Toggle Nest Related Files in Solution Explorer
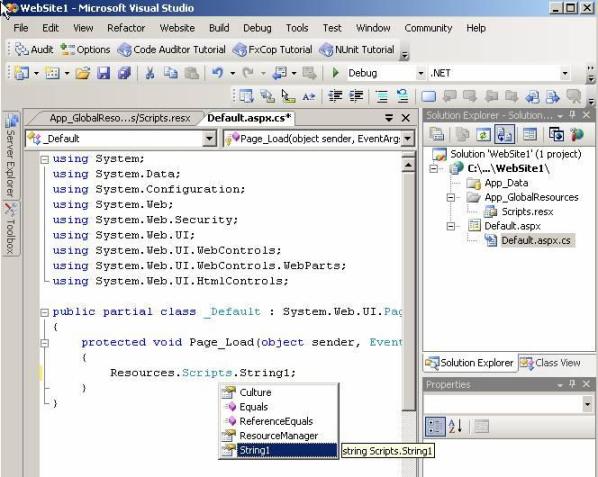 pos(504,134)
